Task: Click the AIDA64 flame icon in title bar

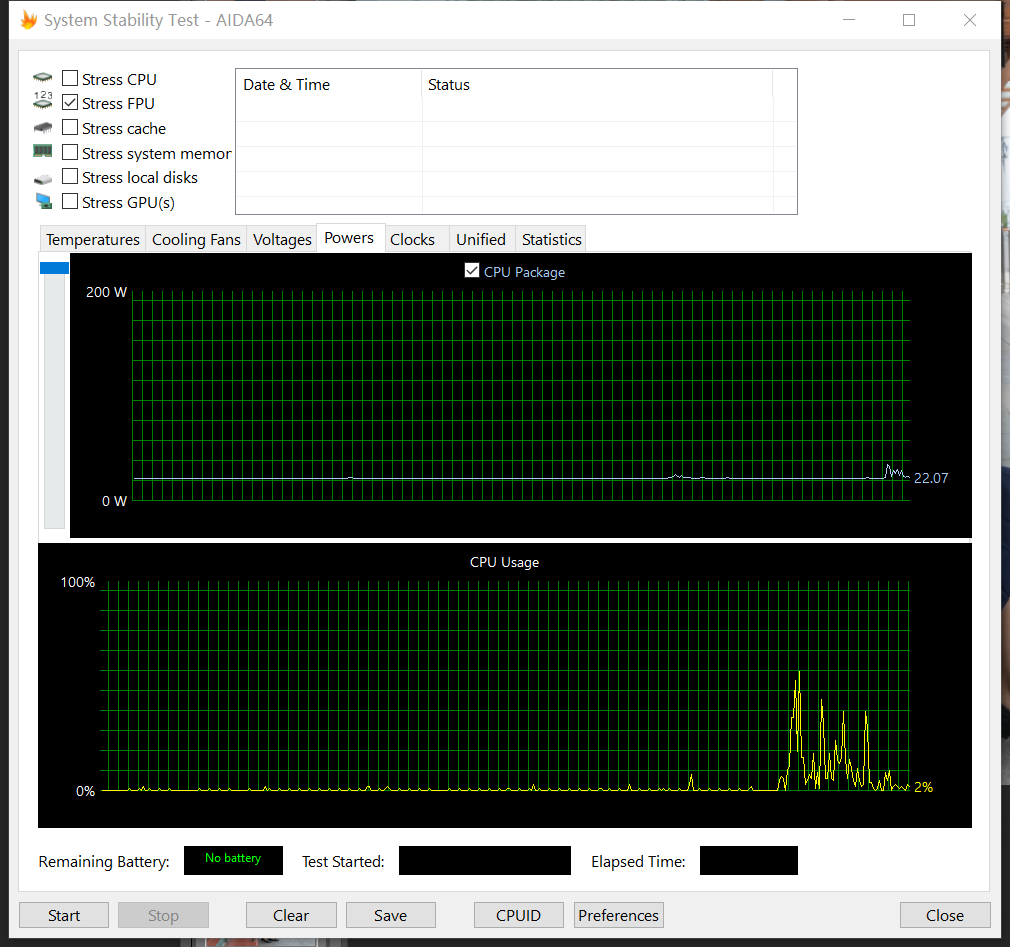Action: click(x=28, y=20)
